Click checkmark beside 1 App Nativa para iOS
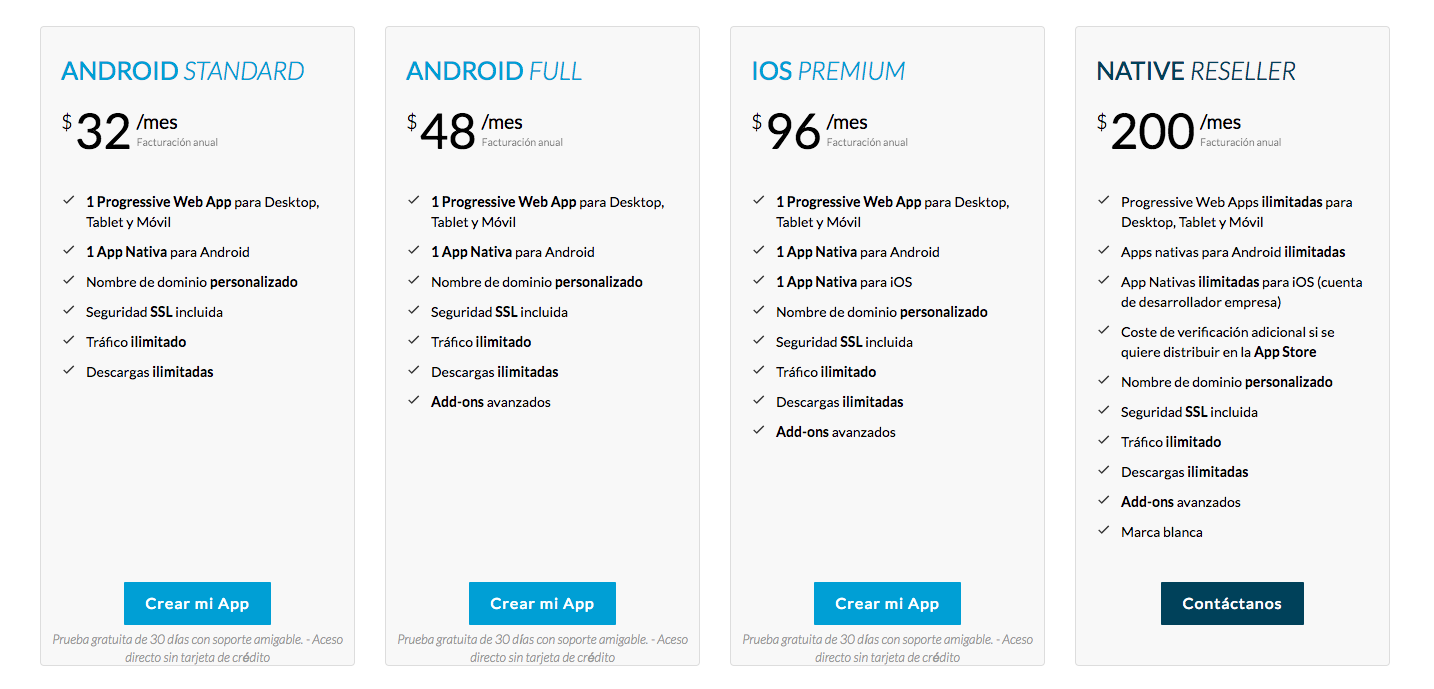 click(x=758, y=281)
